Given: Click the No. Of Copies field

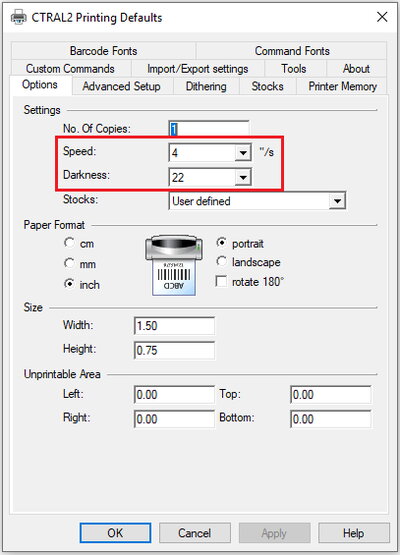Looking at the screenshot, I should coord(209,128).
